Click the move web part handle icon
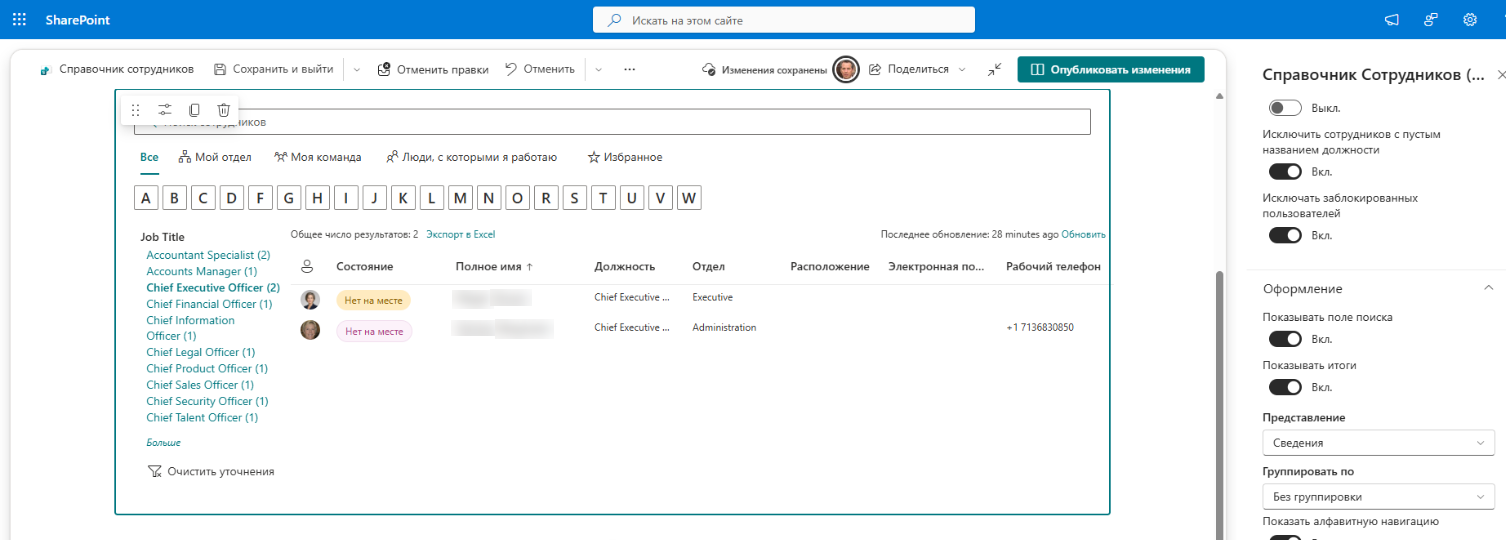The width and height of the screenshot is (1506, 540). click(x=135, y=110)
